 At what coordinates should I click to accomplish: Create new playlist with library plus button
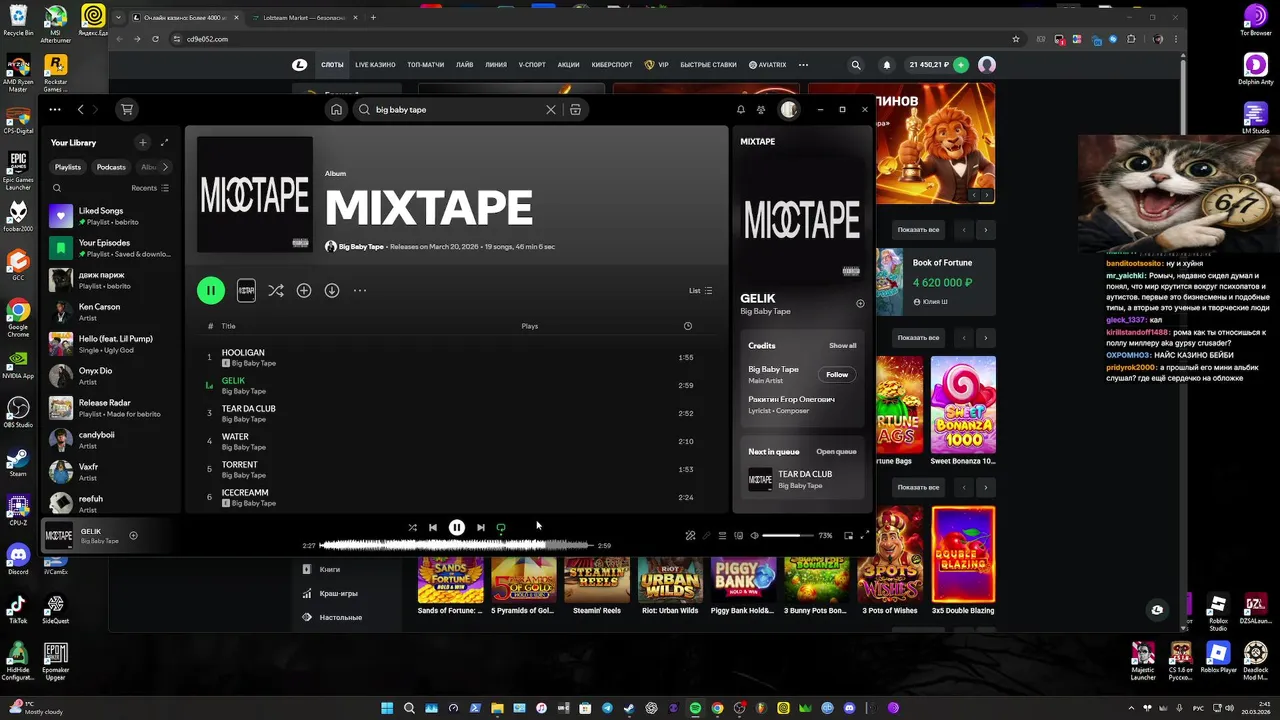[x=143, y=143]
